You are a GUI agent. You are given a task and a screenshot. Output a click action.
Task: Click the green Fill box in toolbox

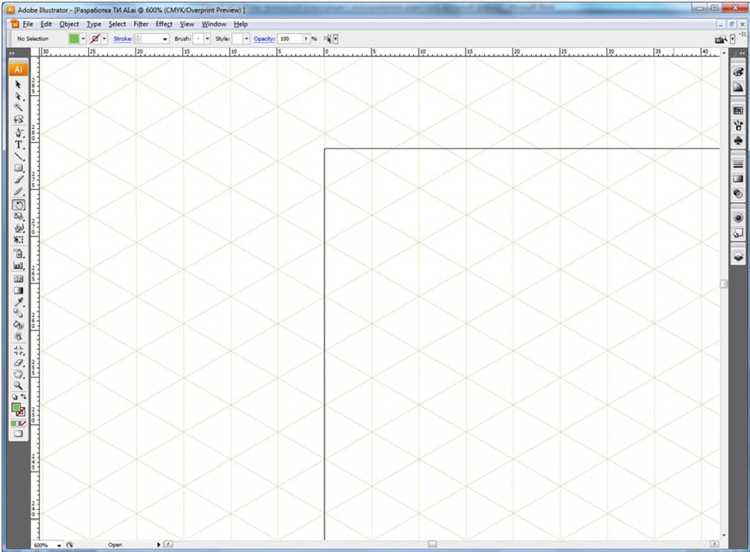pyautogui.click(x=16, y=408)
